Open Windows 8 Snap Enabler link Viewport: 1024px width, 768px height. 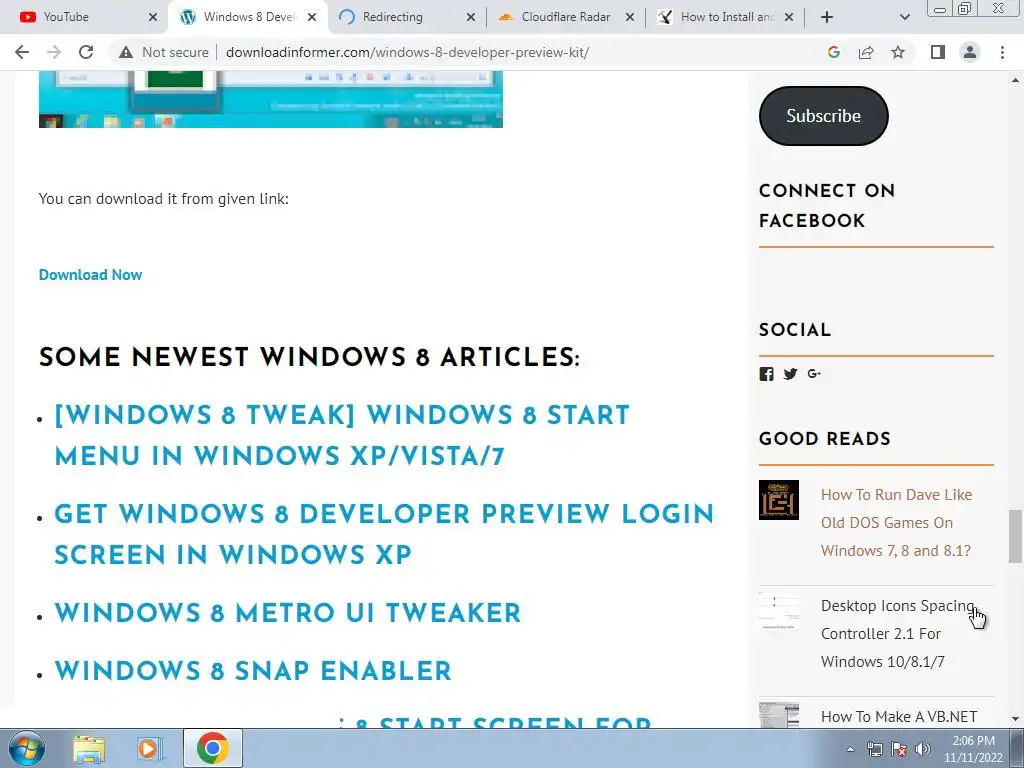(x=253, y=671)
